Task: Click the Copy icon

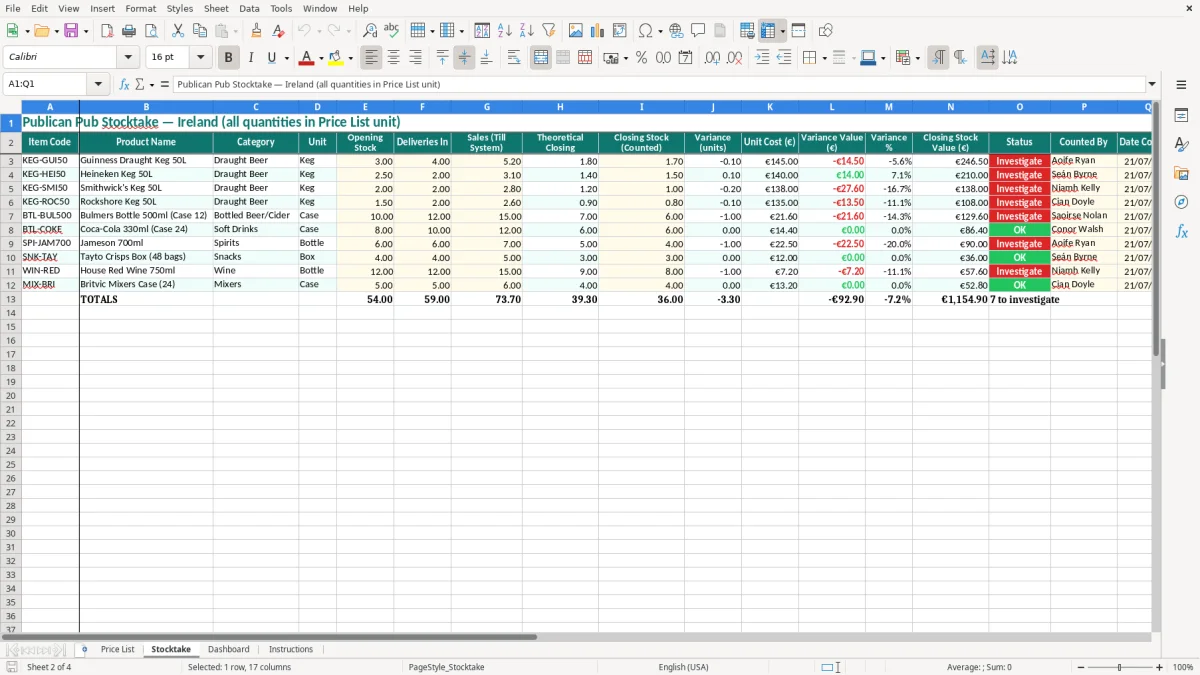Action: pos(200,31)
